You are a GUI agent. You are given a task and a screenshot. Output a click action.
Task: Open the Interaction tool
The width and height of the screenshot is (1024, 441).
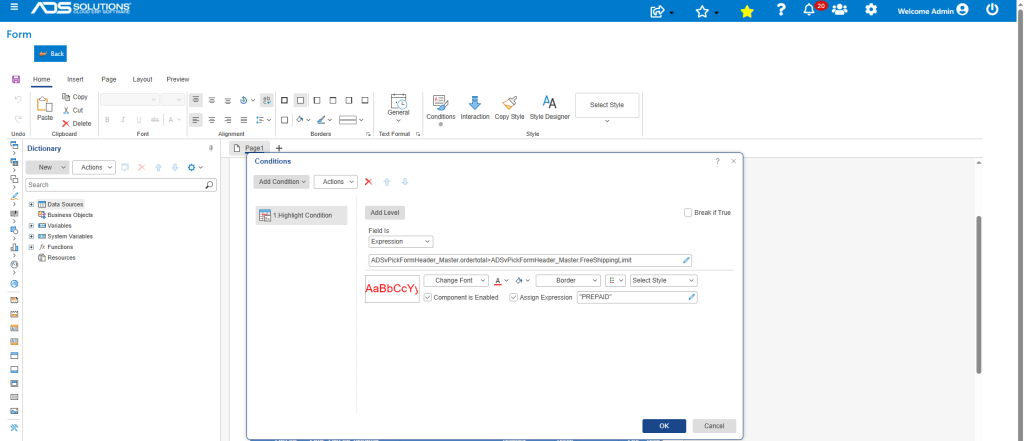pos(475,108)
